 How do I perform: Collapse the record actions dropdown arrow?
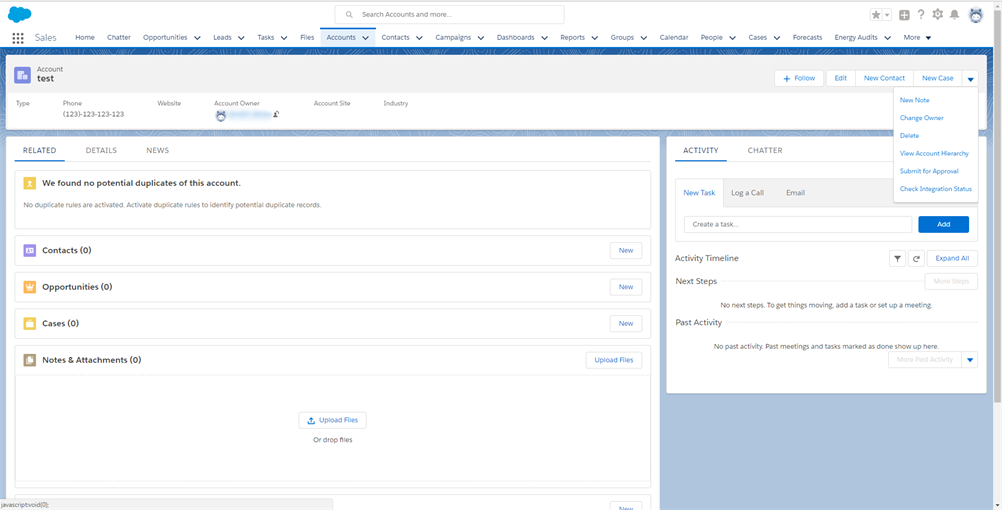[970, 79]
